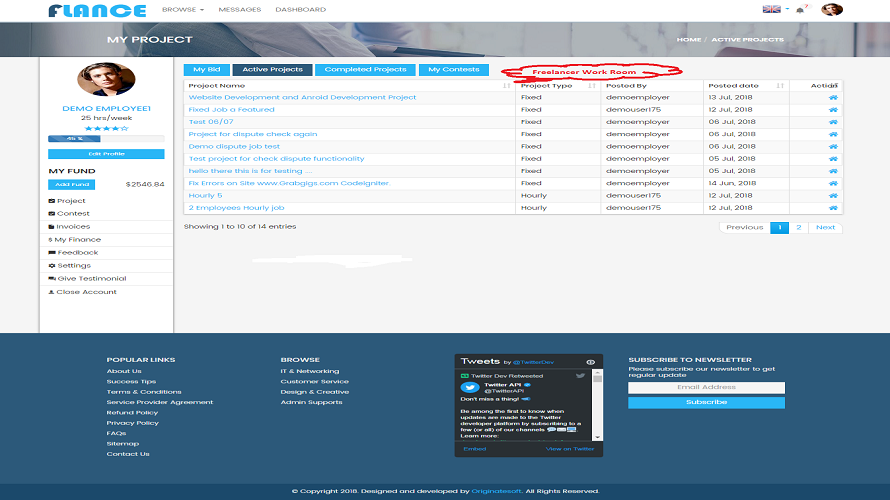Open the Dashboard menu item
The image size is (890, 500).
pyautogui.click(x=300, y=10)
